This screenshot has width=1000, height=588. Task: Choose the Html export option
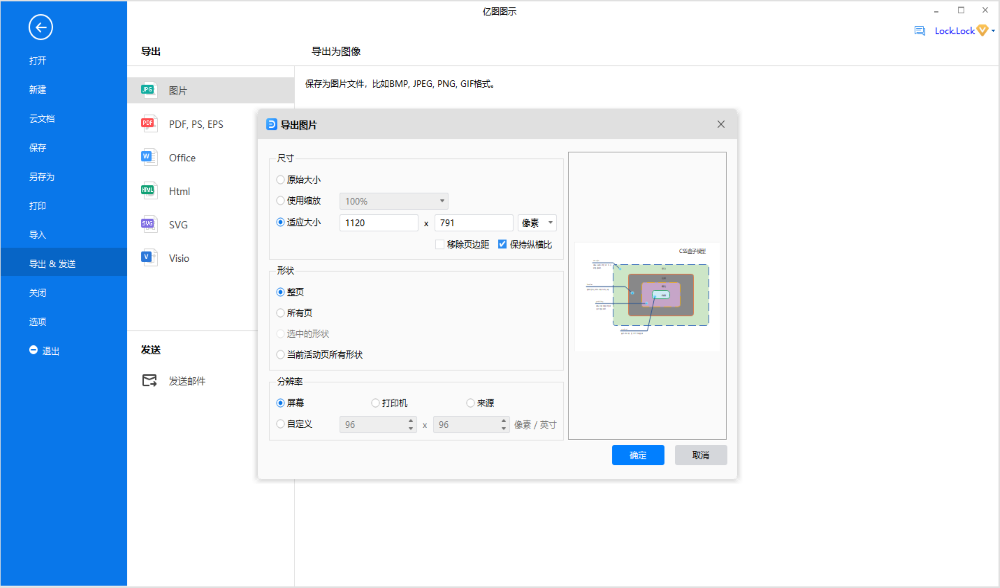(179, 191)
